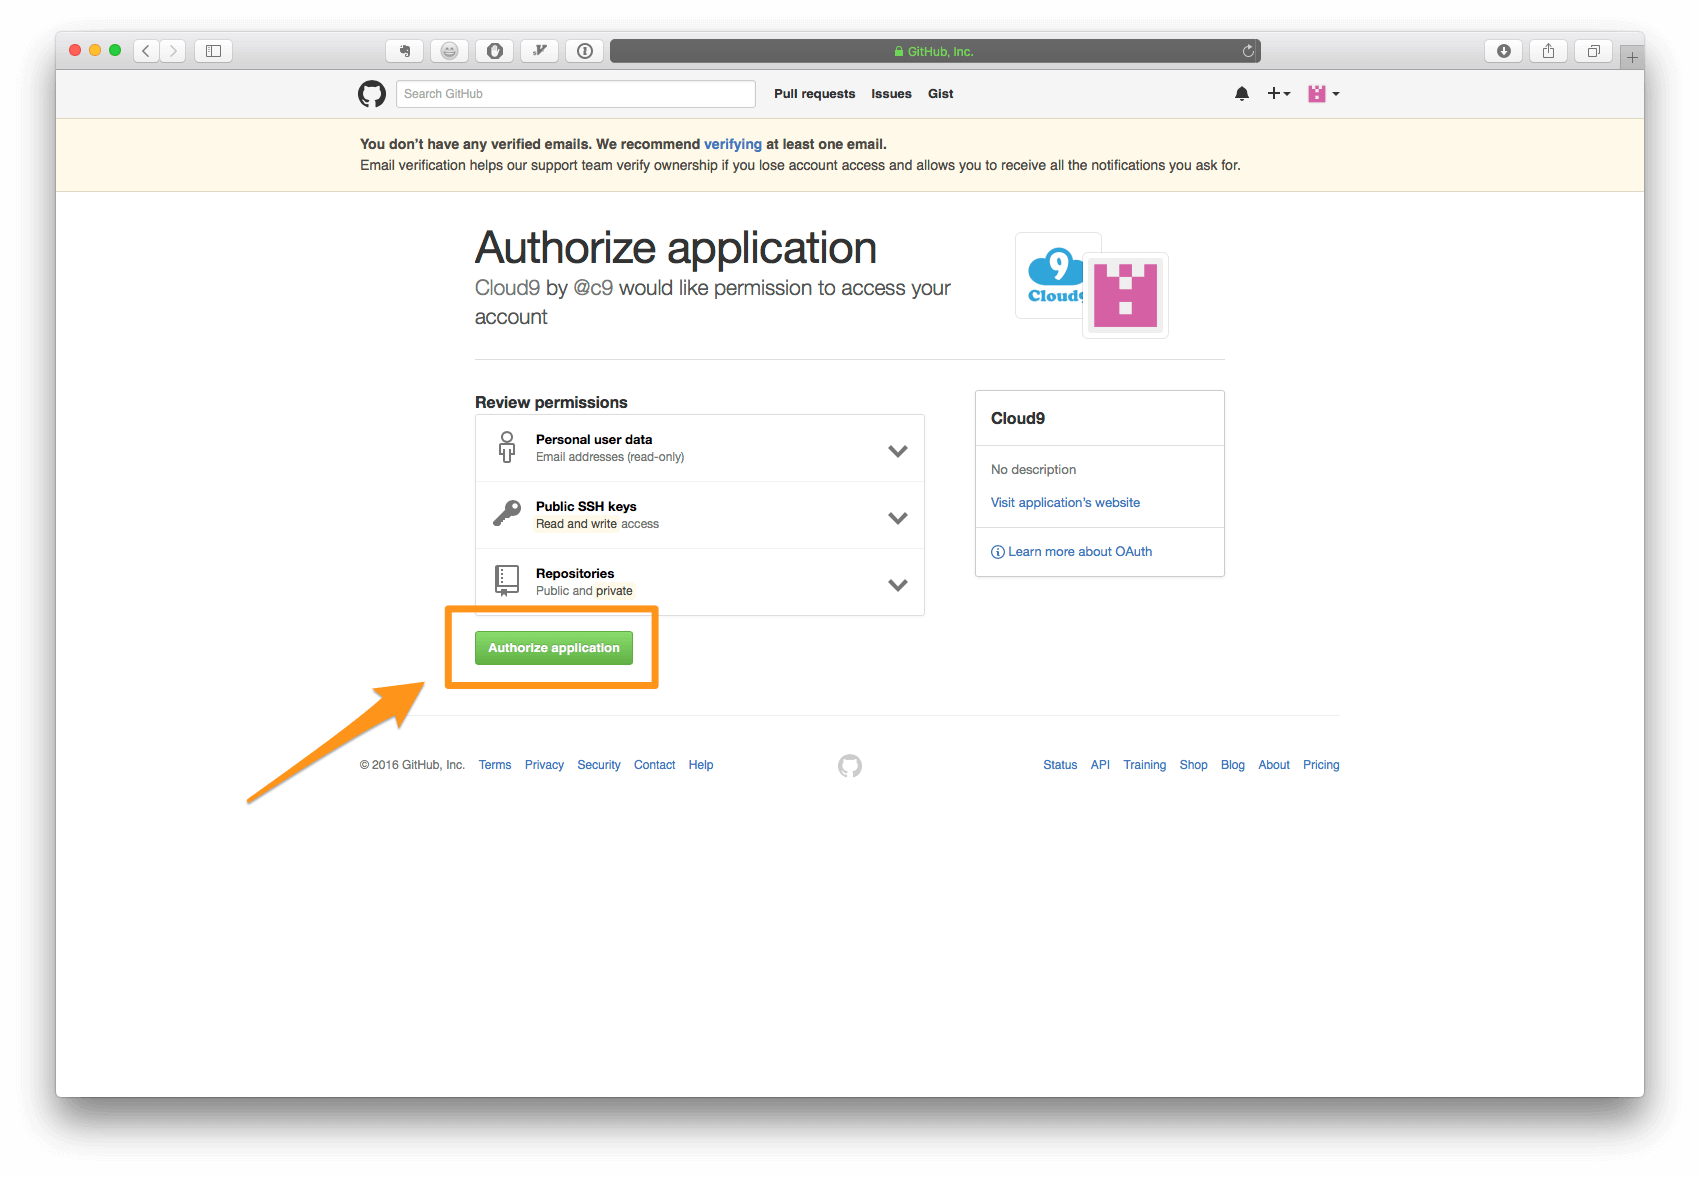Image resolution: width=1700 pixels, height=1177 pixels.
Task: Open the API footer link
Action: [1100, 765]
